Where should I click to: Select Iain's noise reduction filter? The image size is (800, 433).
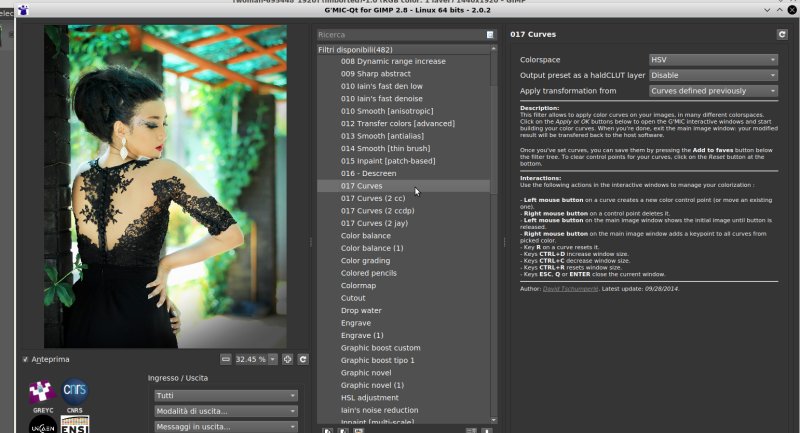pos(379,410)
